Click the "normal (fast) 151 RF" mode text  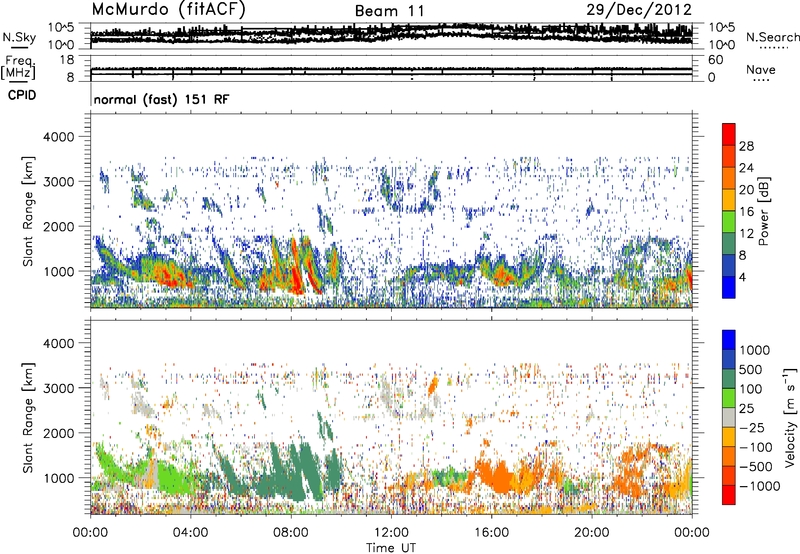click(162, 99)
